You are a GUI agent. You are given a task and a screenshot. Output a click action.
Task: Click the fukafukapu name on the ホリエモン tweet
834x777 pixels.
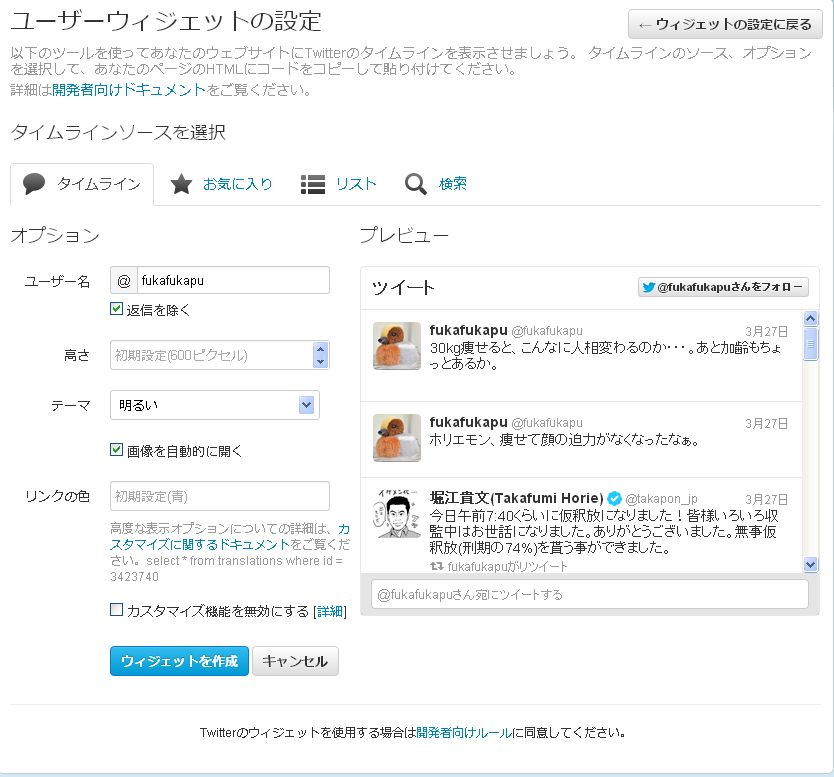469,422
